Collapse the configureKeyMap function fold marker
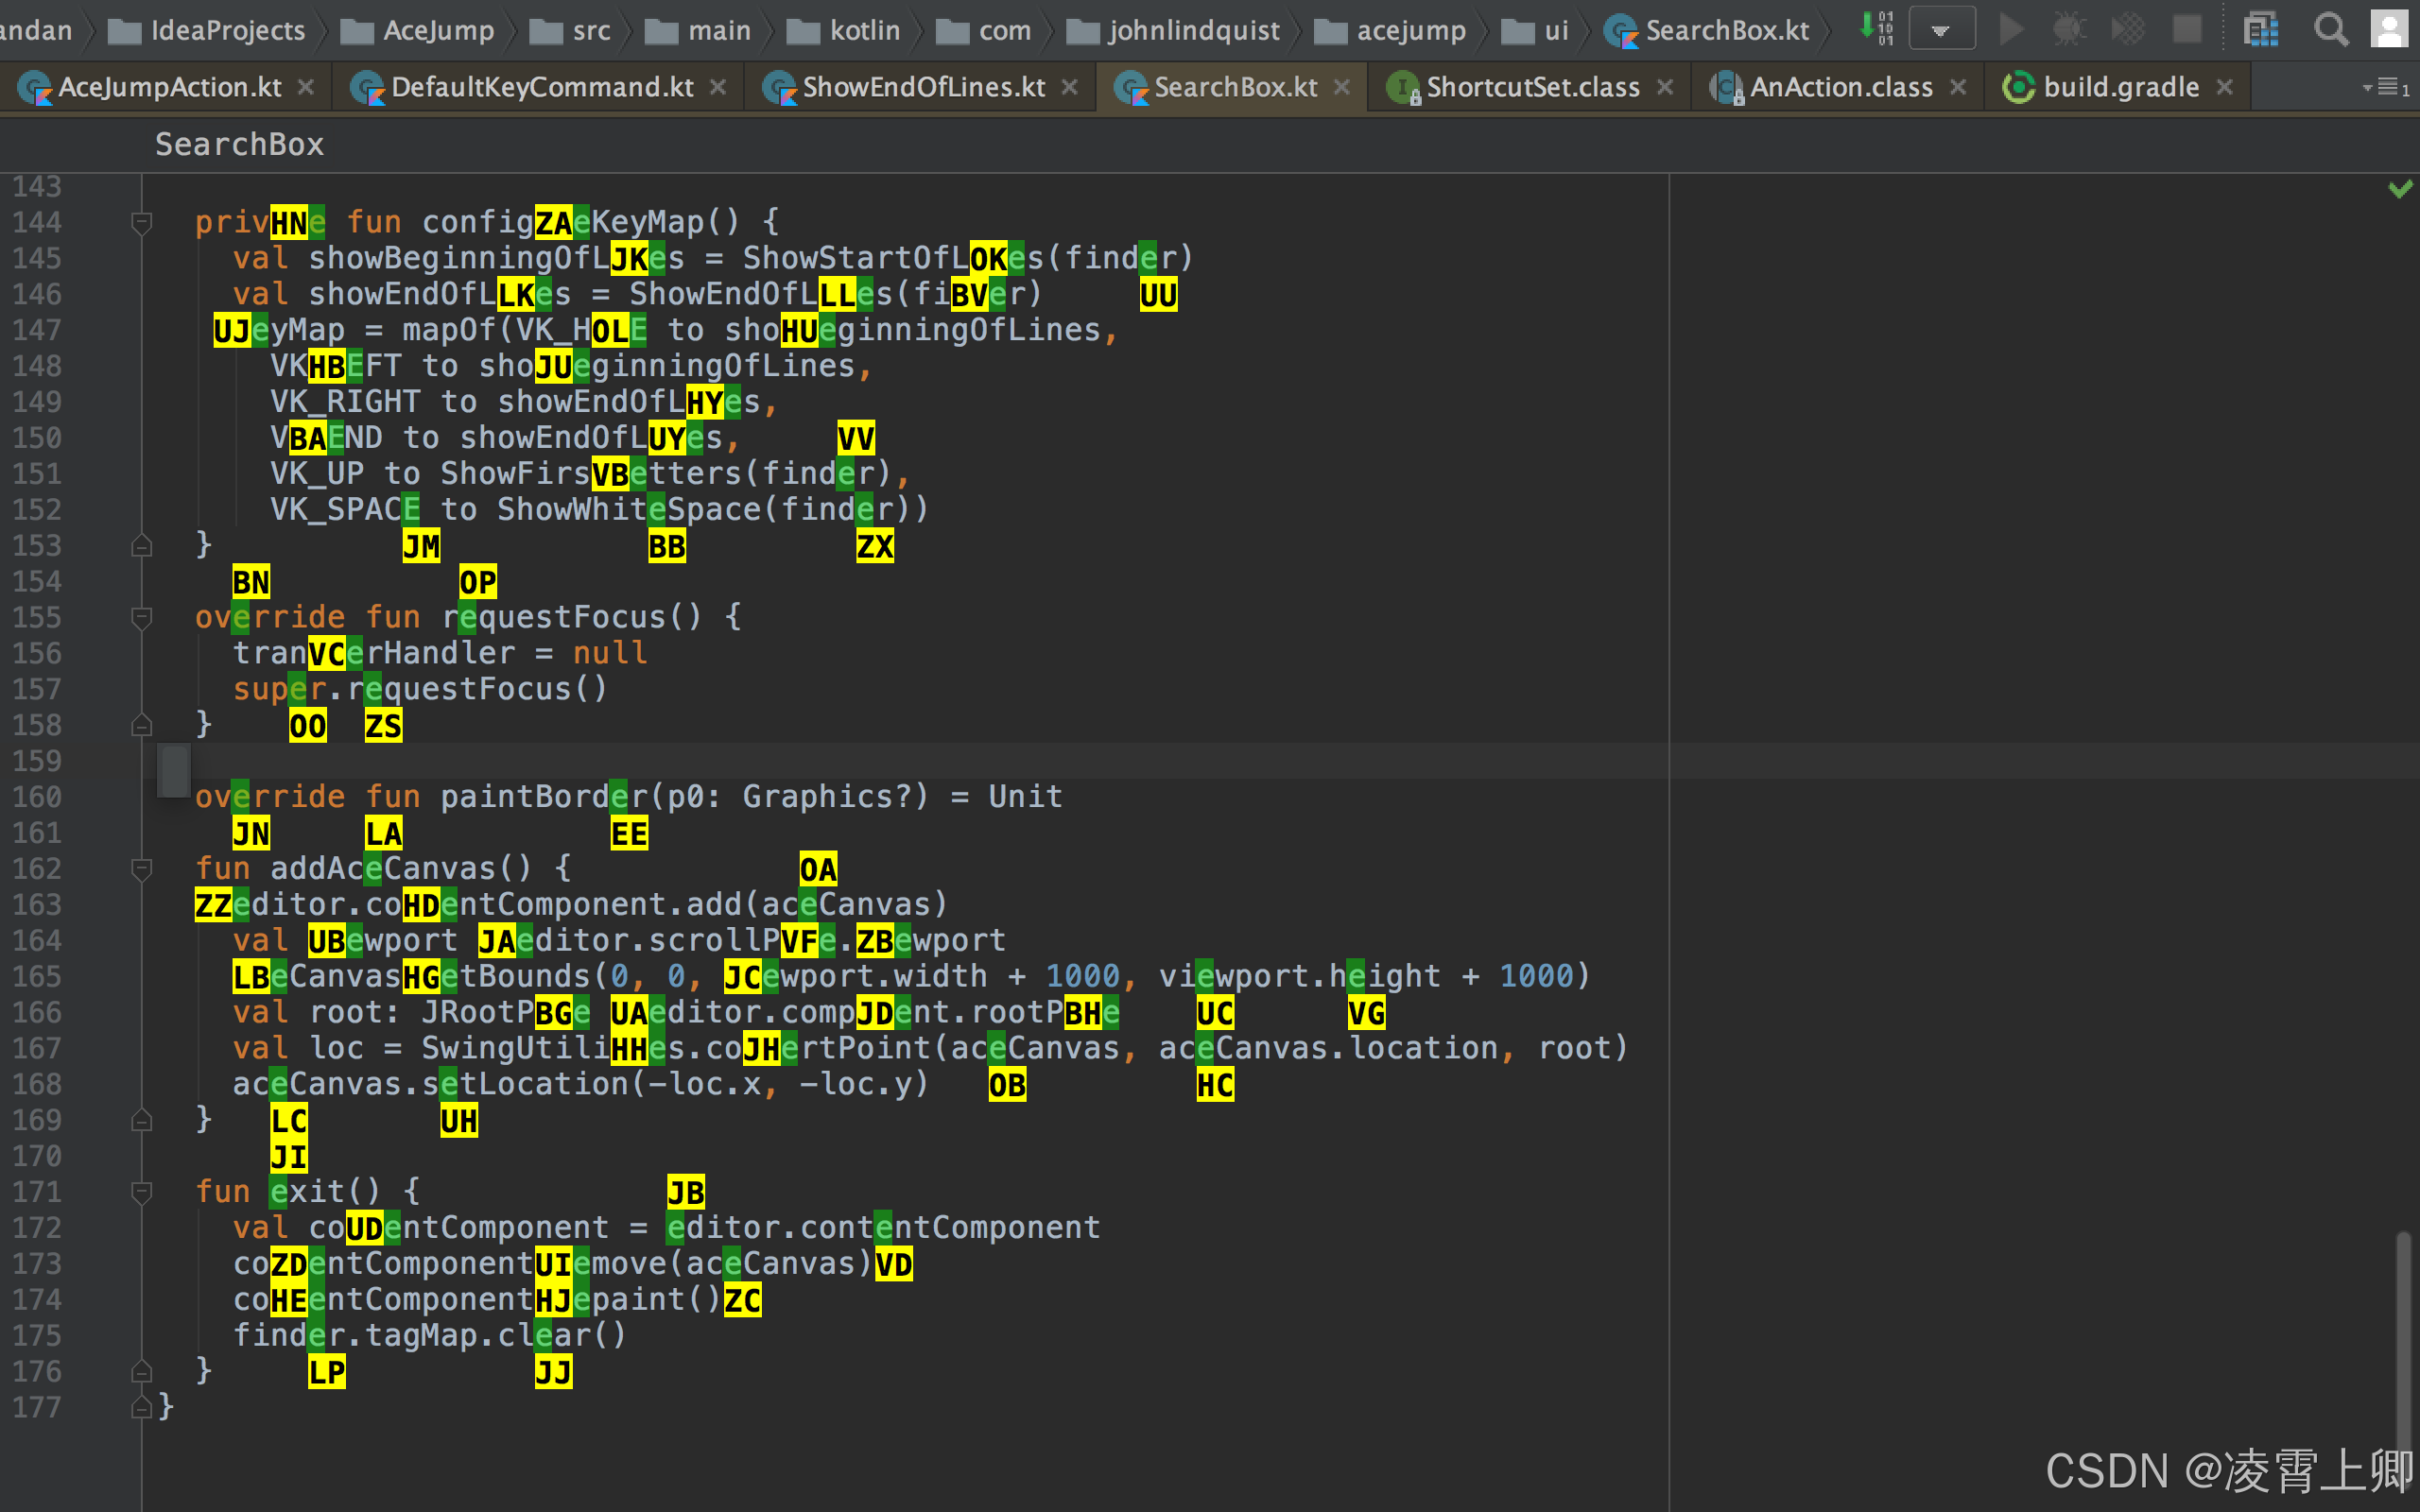This screenshot has width=2420, height=1512. [142, 222]
